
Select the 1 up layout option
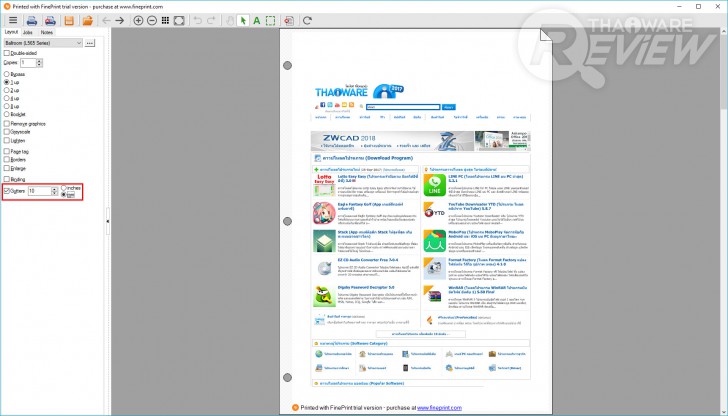pos(6,82)
